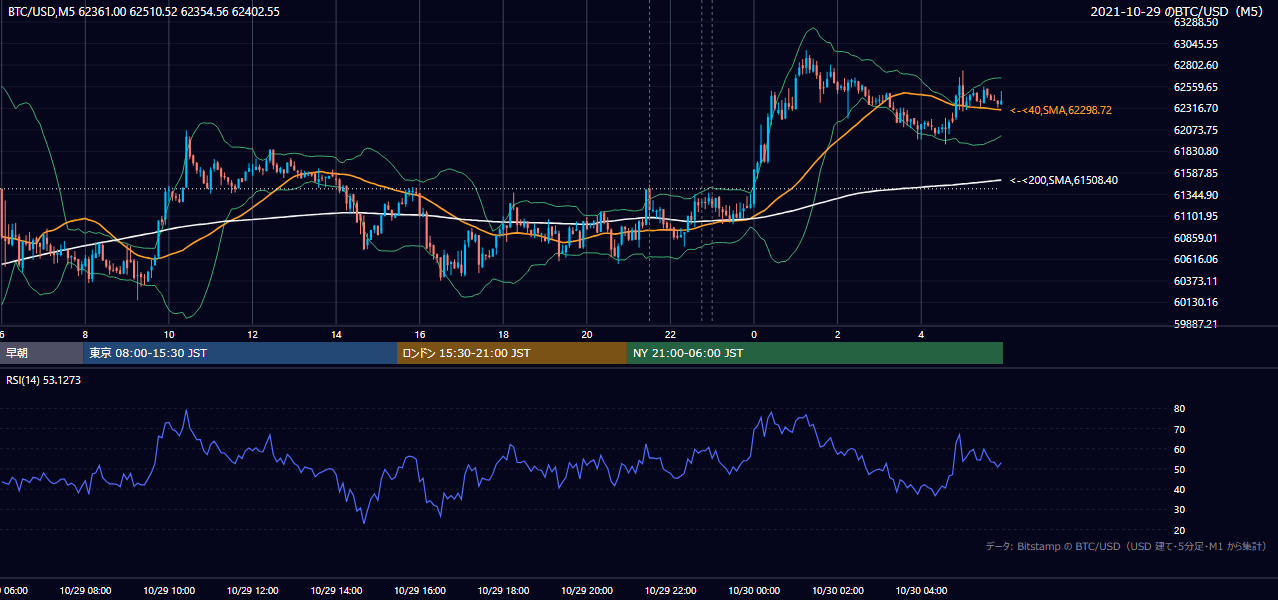The height and width of the screenshot is (600, 1278).
Task: Click the 10/29 08:00 time axis label
Action: pyautogui.click(x=85, y=590)
